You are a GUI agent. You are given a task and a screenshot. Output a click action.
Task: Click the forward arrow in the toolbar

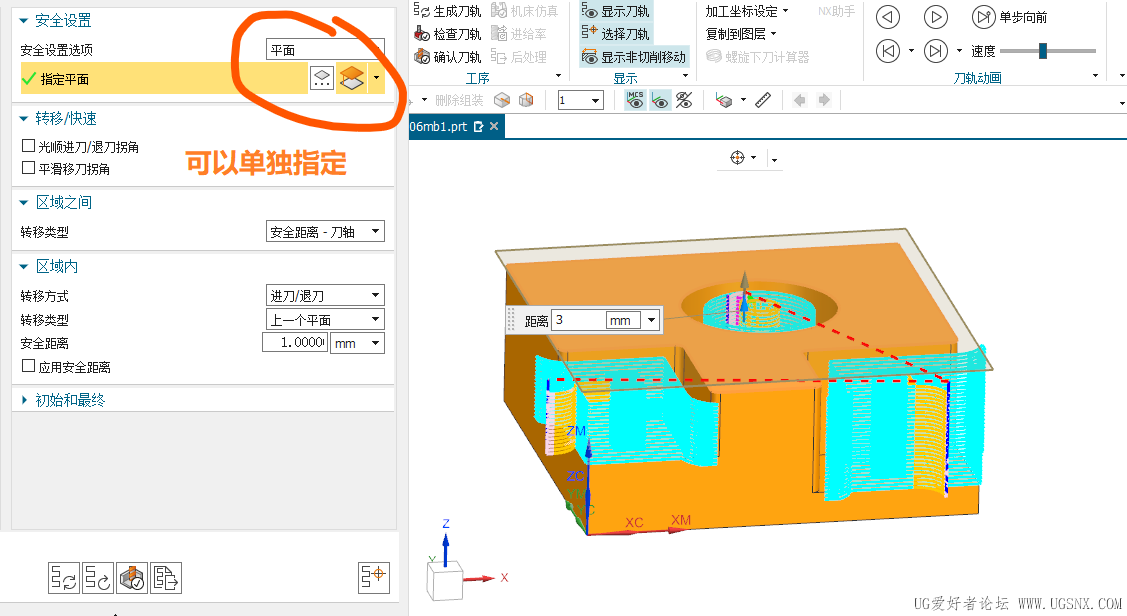tap(824, 100)
